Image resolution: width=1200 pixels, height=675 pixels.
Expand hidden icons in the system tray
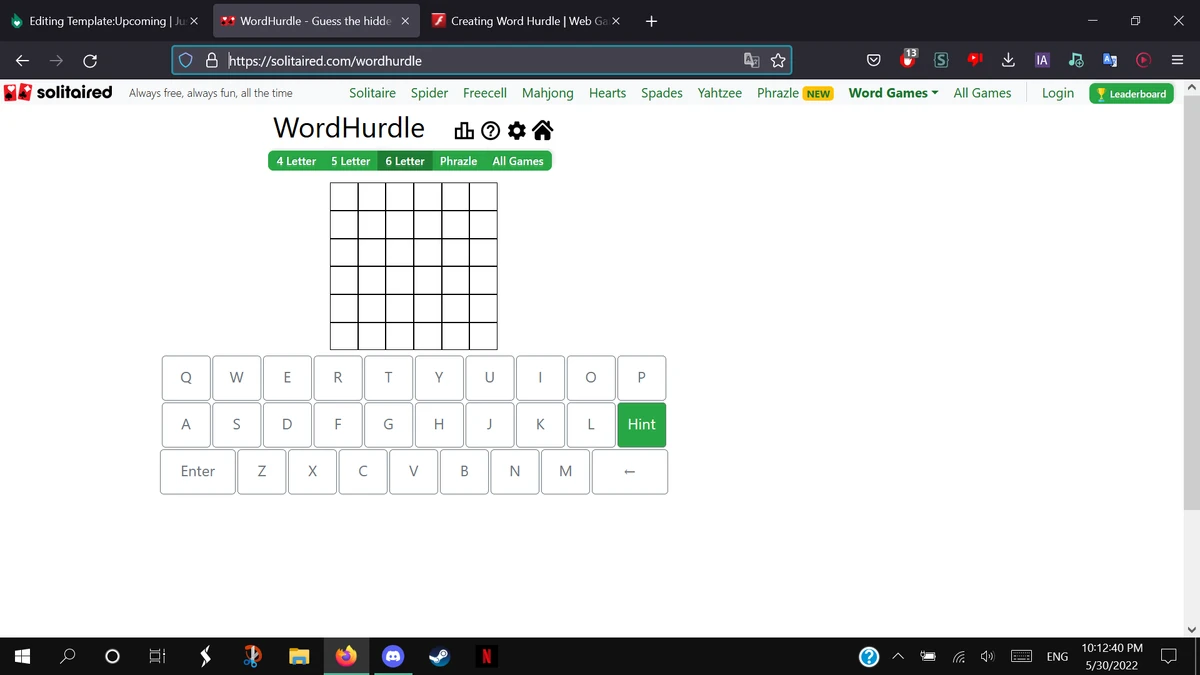898,656
